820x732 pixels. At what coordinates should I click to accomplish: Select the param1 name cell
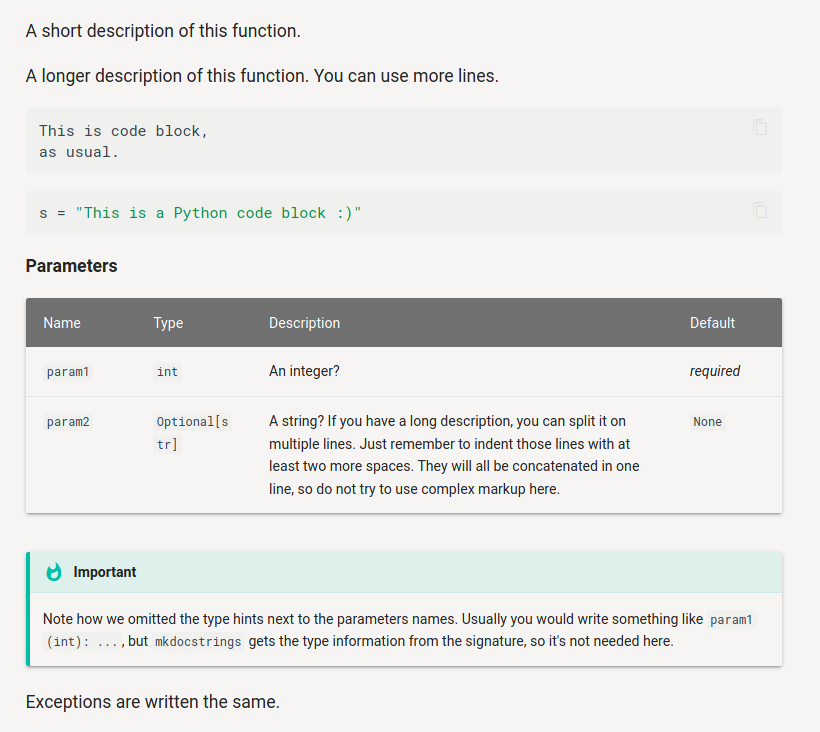pos(68,372)
